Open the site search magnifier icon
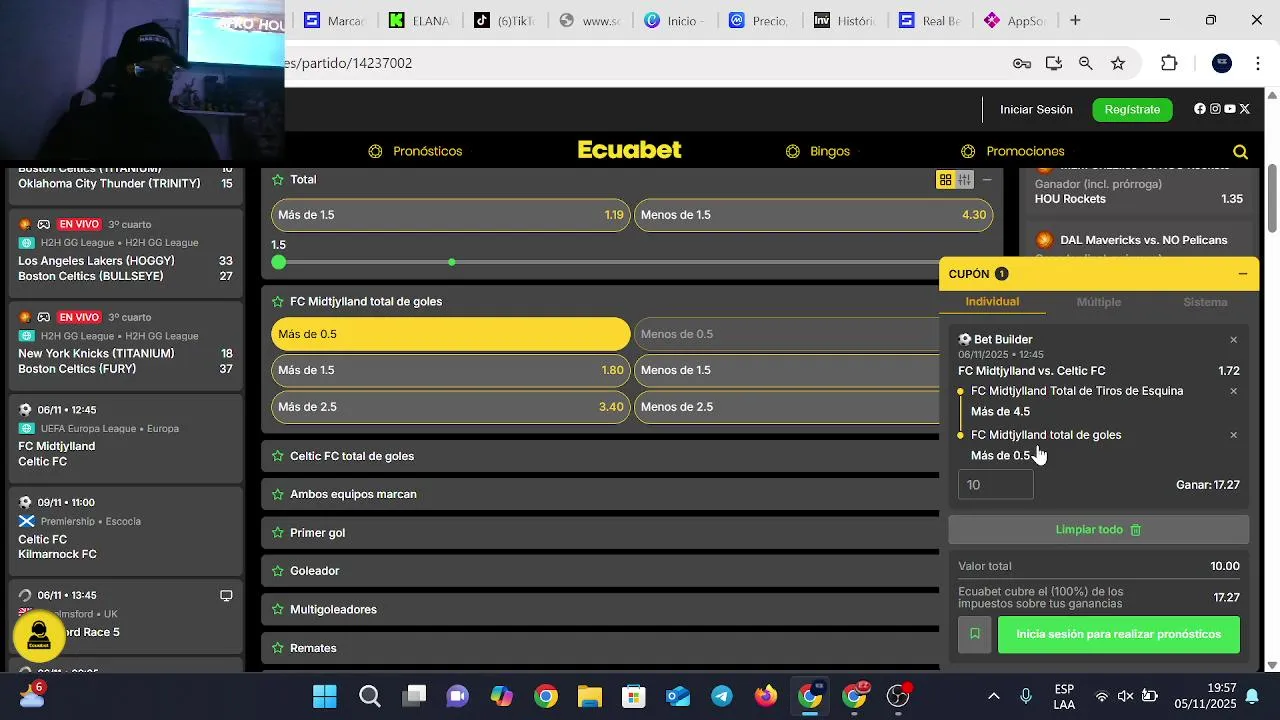1280x720 pixels. (x=1240, y=152)
